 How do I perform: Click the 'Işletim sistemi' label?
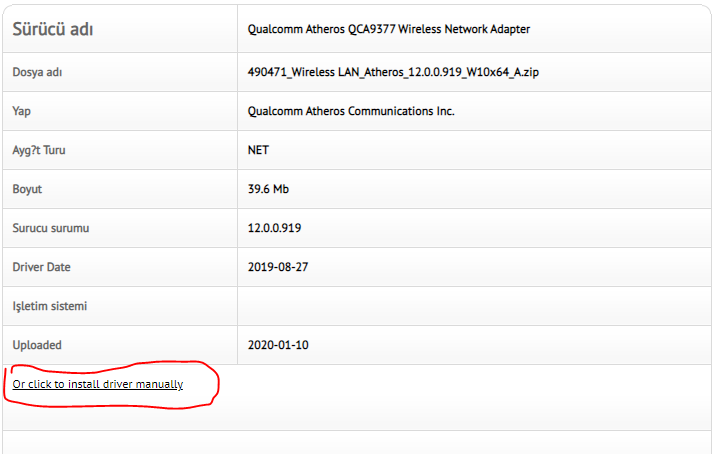tap(50, 306)
